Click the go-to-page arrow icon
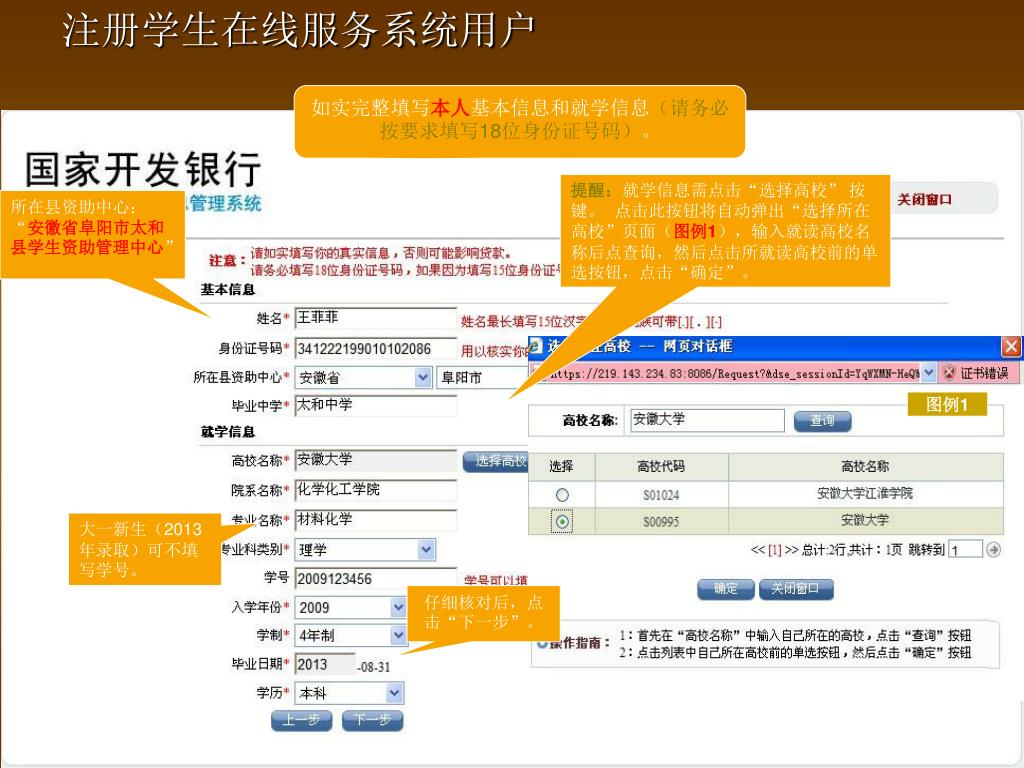 993,550
